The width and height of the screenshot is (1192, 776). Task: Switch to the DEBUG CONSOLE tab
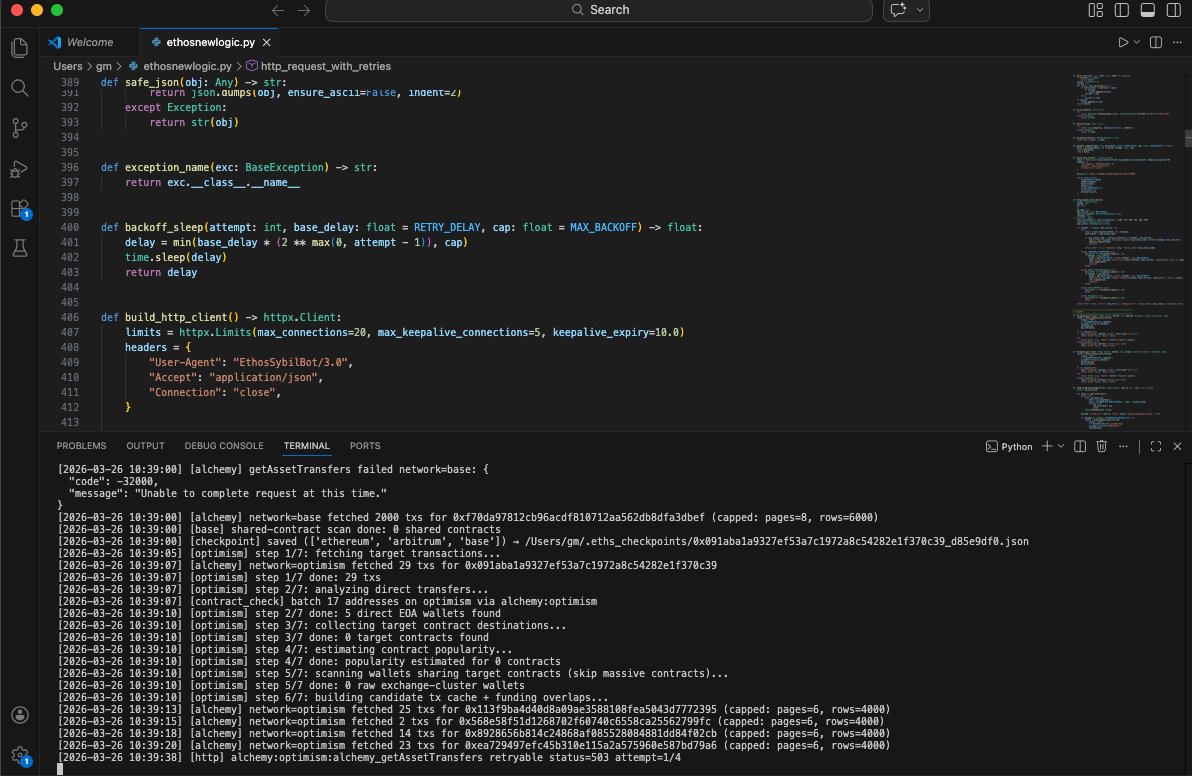coord(224,446)
